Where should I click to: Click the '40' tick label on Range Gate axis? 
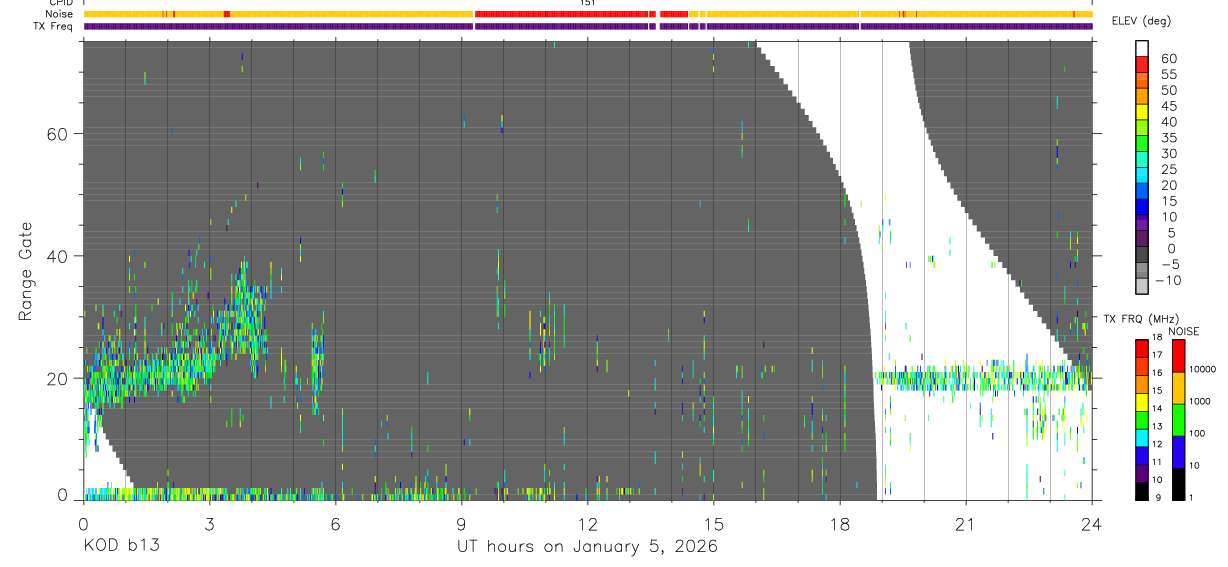tap(58, 256)
